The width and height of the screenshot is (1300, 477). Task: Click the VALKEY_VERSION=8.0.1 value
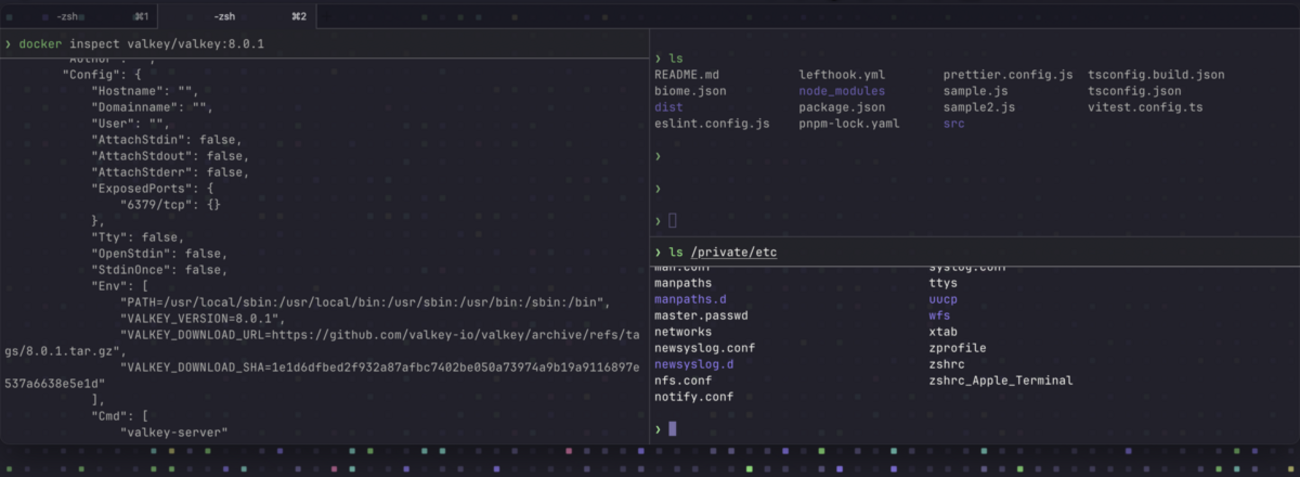pos(202,318)
